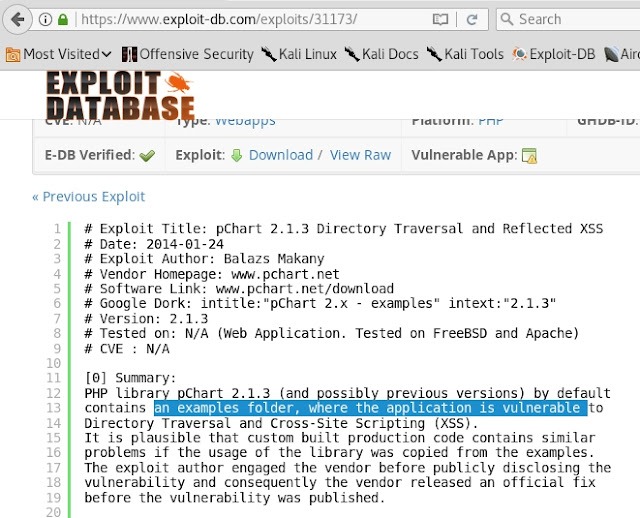640x518 pixels.
Task: Click the Kali Tools bookmark icon
Action: click(x=434, y=54)
